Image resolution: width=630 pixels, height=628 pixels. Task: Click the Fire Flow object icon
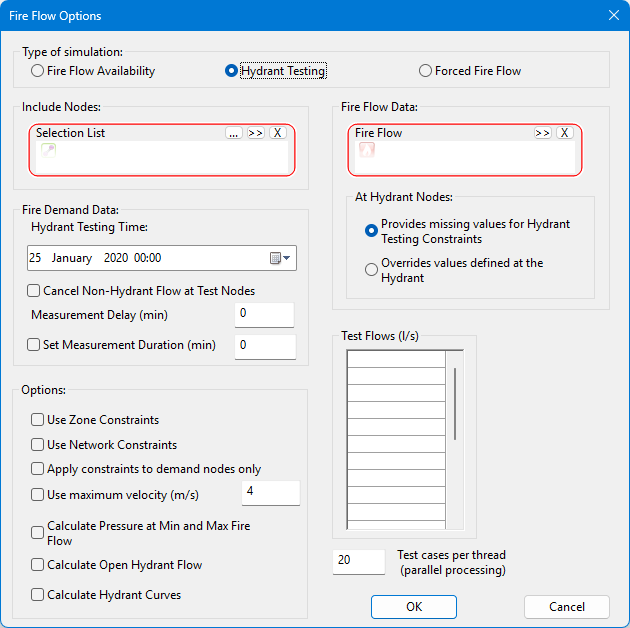click(x=366, y=151)
